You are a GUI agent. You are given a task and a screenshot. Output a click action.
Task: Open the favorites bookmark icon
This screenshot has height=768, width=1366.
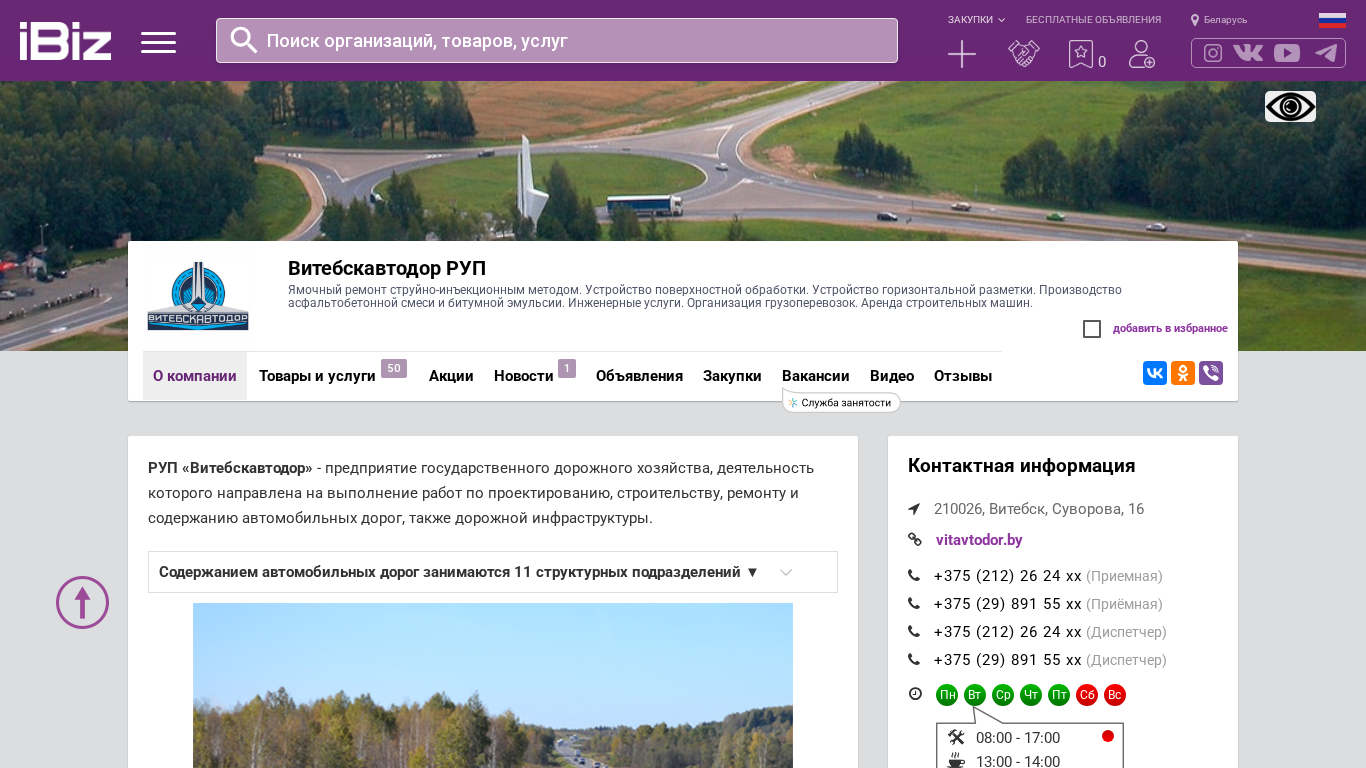click(1081, 54)
